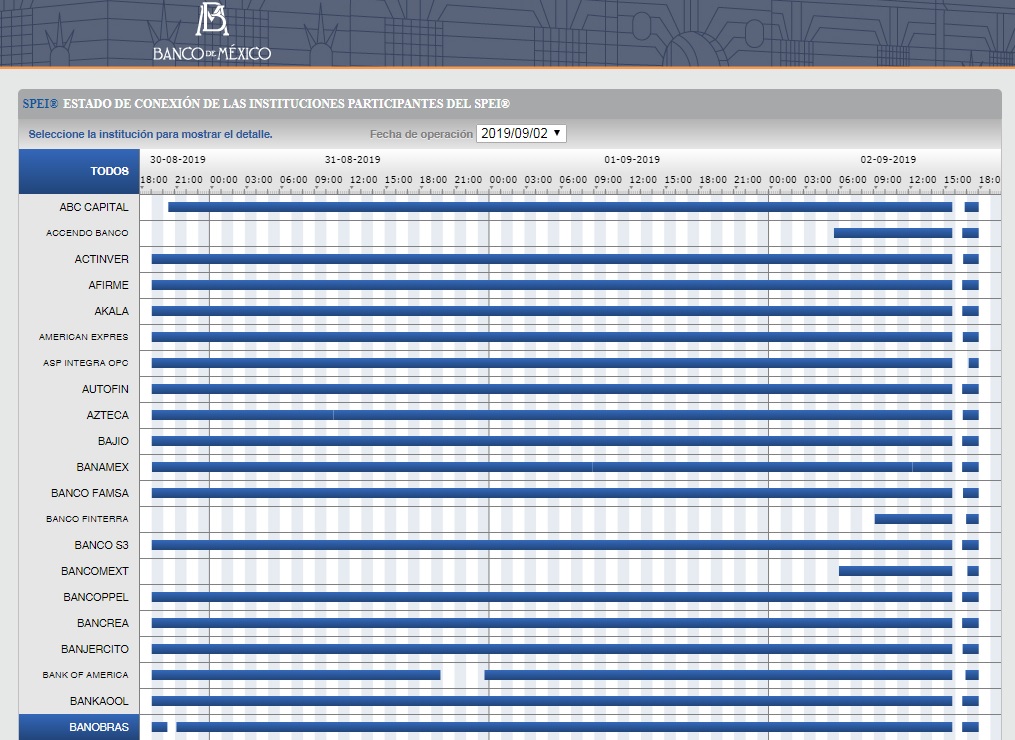Click the 02-09-2019 date header on timeline
This screenshot has width=1015, height=740.
[x=888, y=159]
